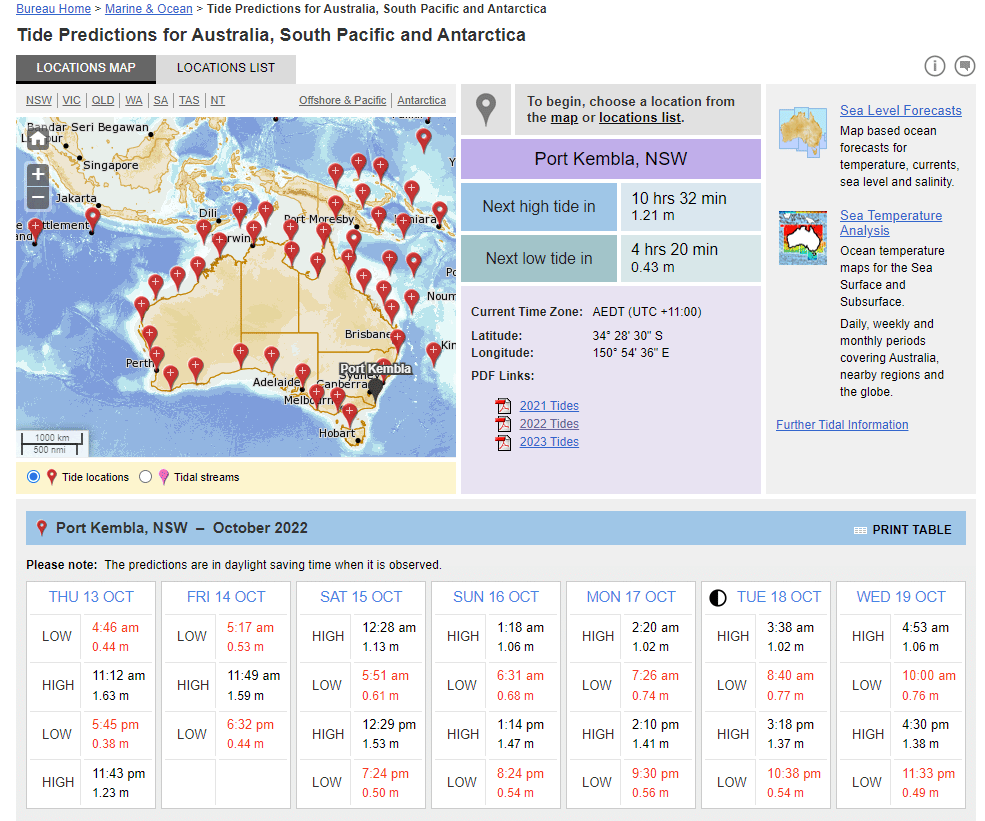Filter map to NT
The height and width of the screenshot is (821, 985).
coord(217,101)
